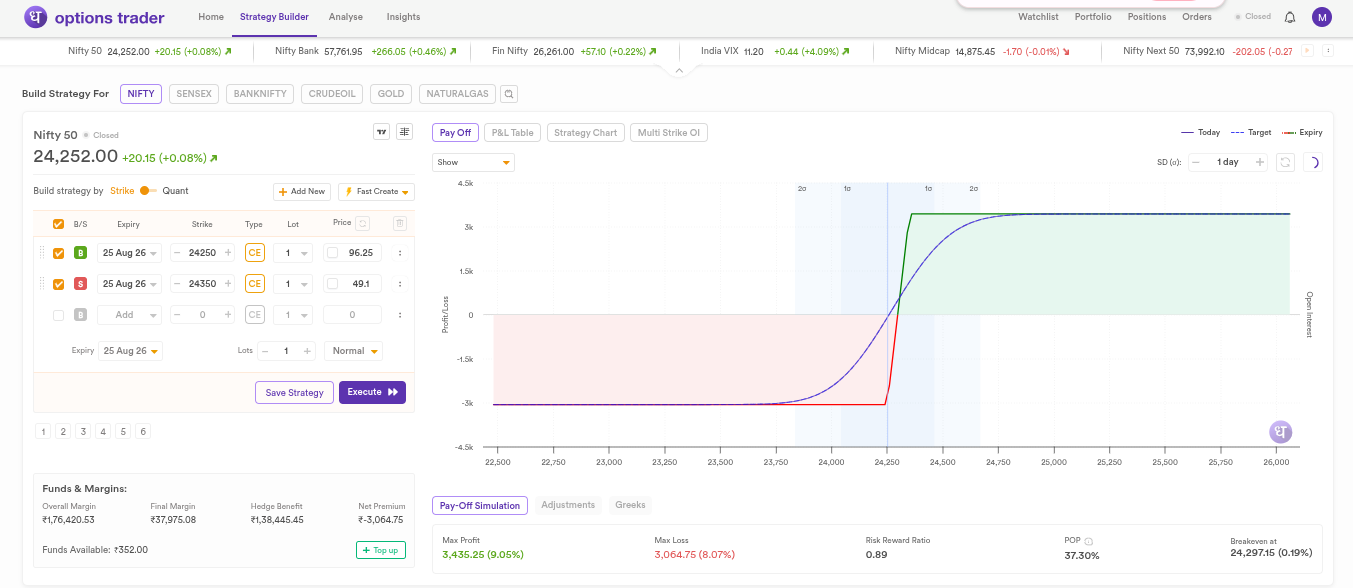Decrease the 24350 strike with minus
This screenshot has width=1353, height=588.
point(178,284)
